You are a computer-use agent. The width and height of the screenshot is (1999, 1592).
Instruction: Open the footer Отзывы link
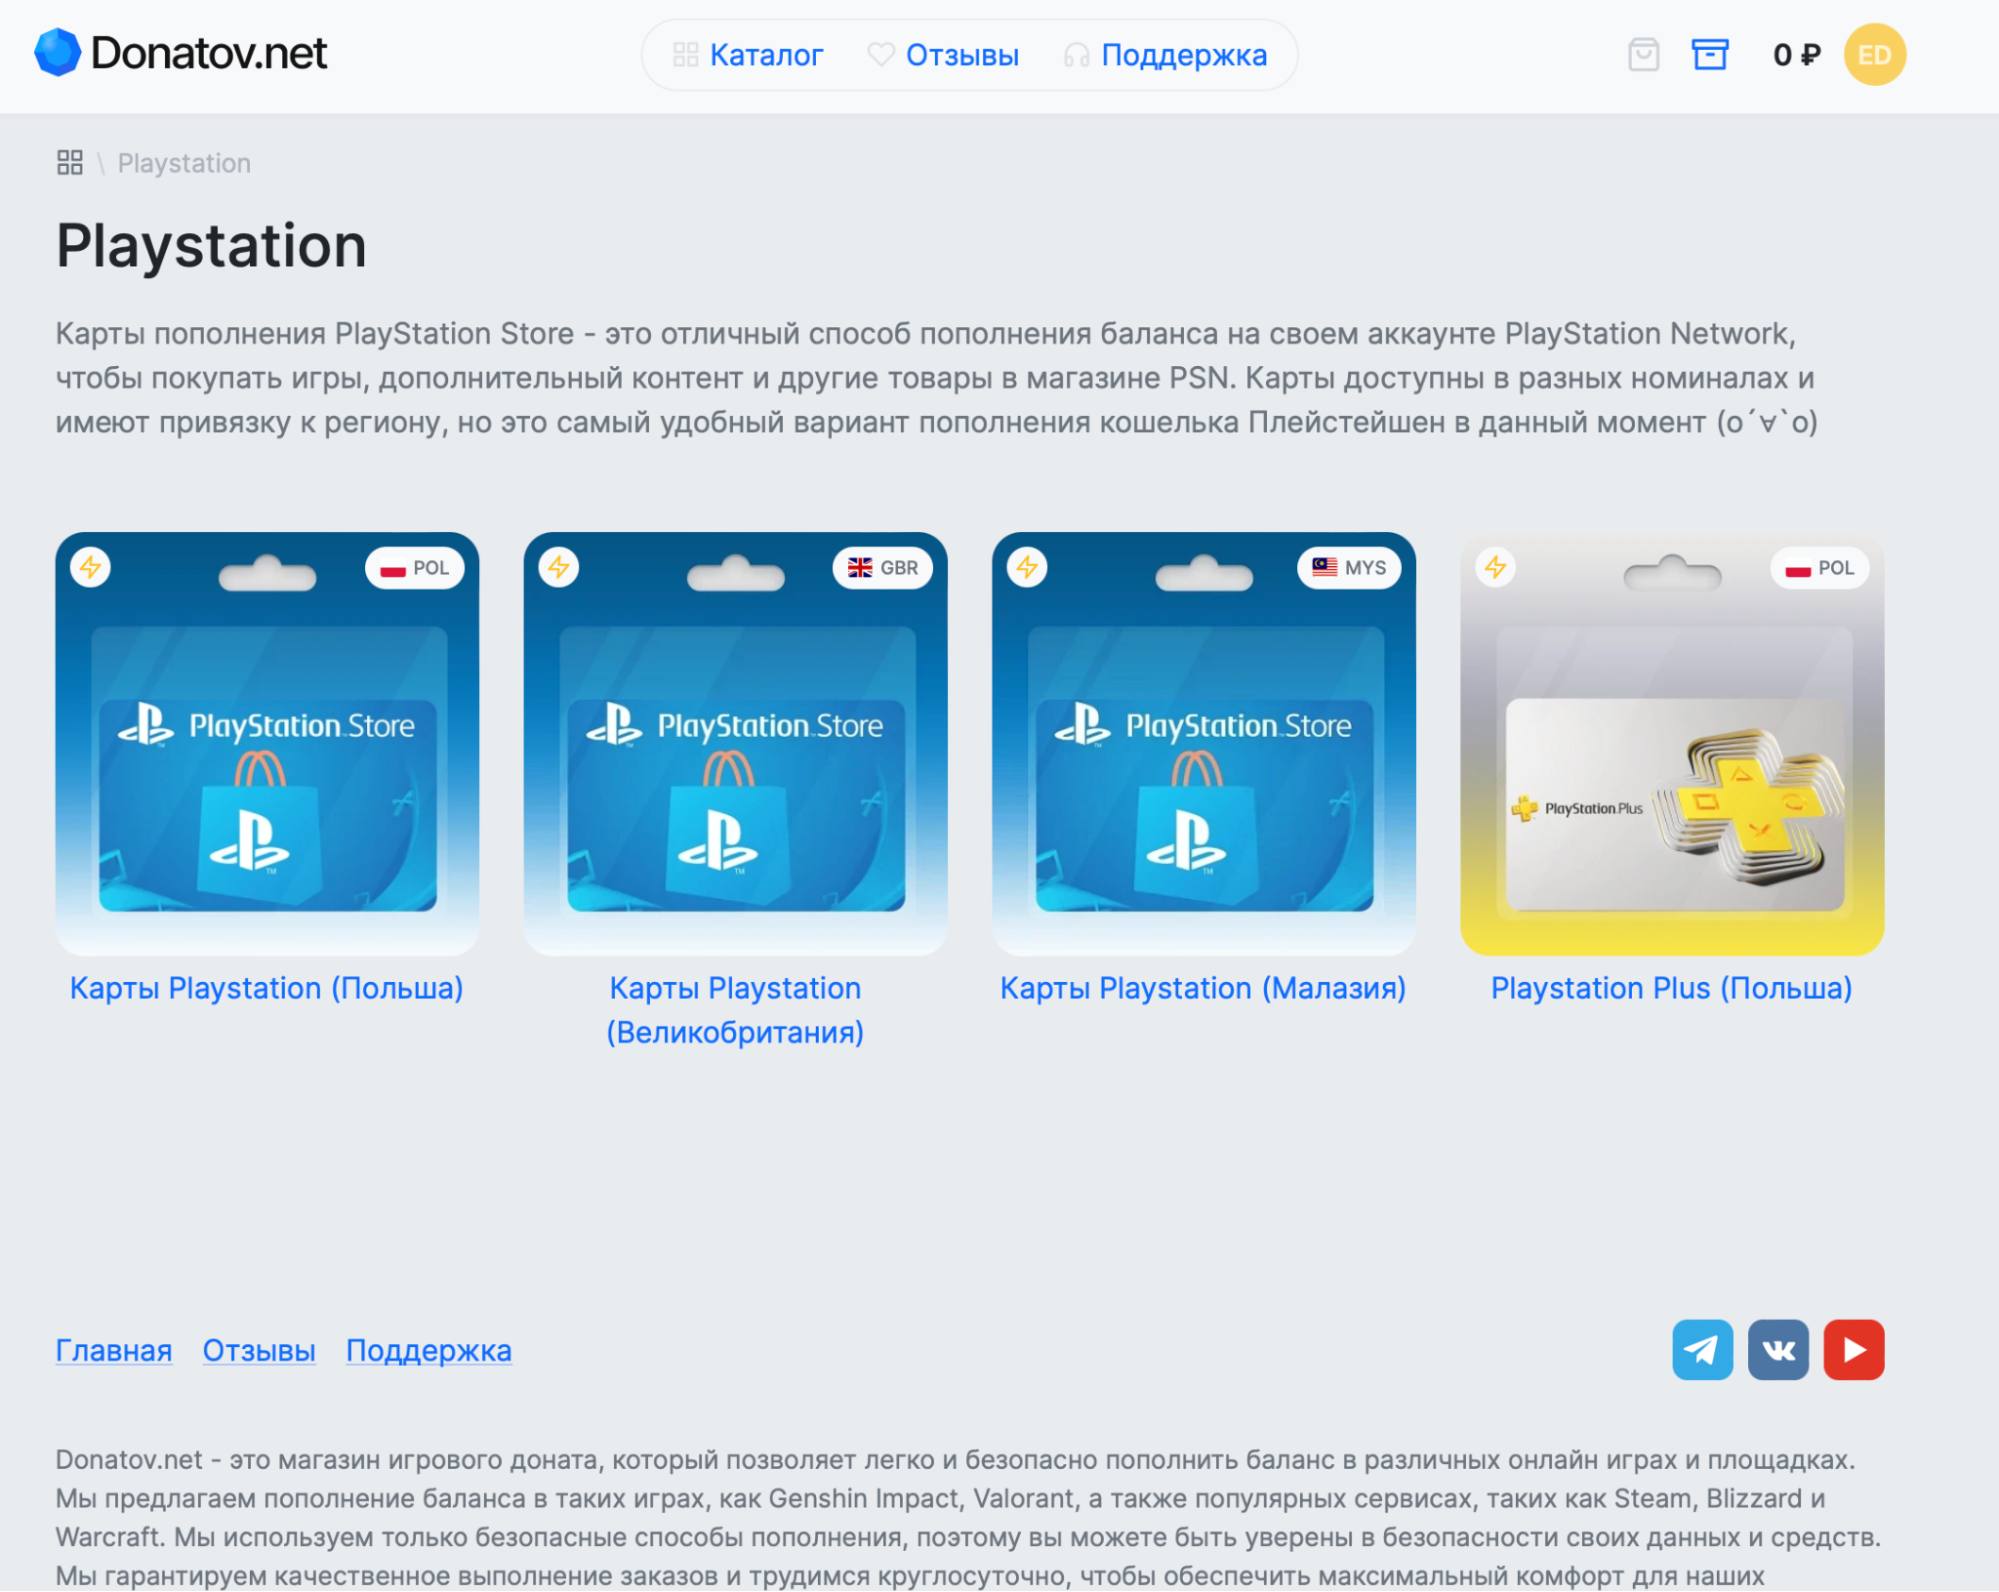(259, 1350)
